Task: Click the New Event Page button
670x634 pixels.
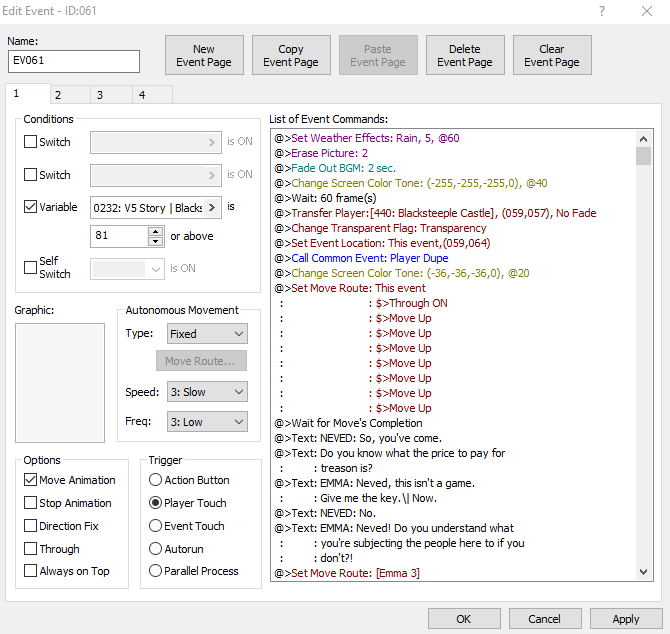Action: pyautogui.click(x=204, y=55)
